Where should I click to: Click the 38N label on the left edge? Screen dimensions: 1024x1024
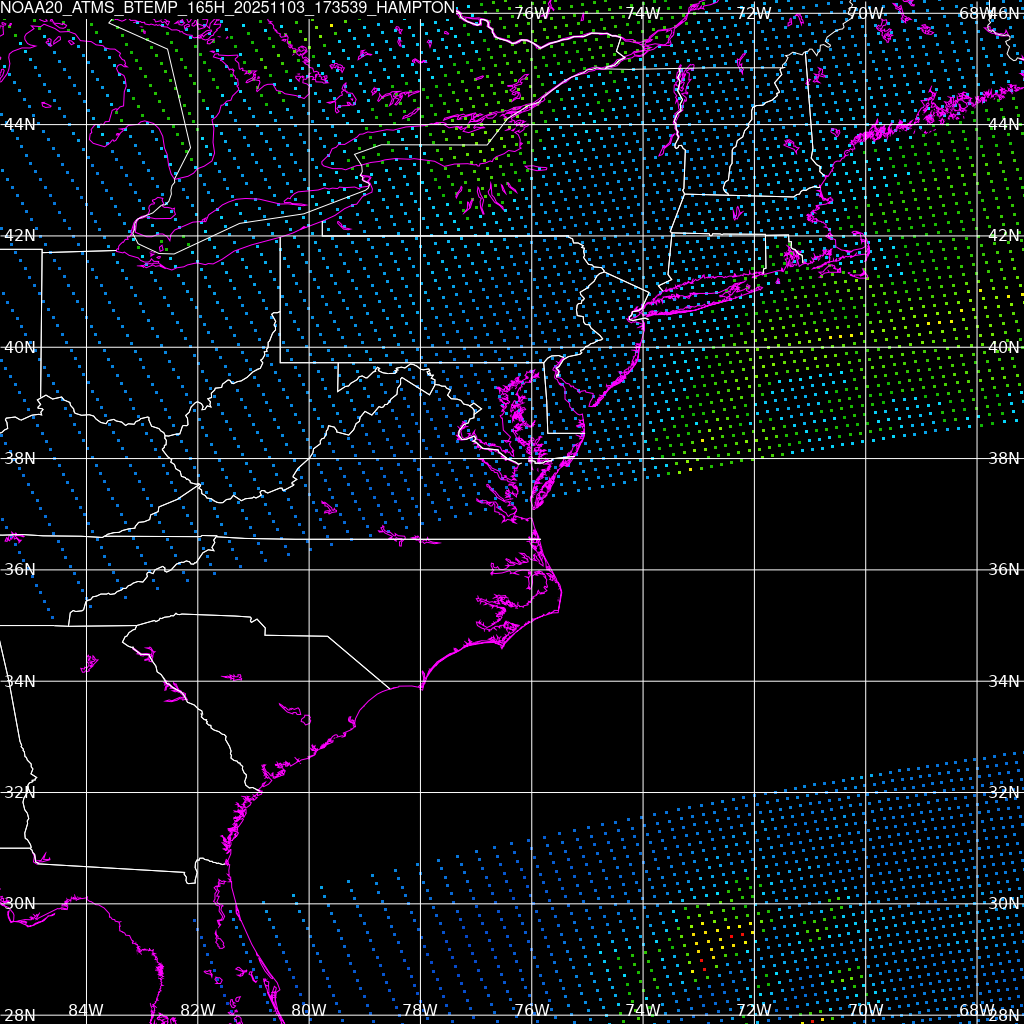pos(20,458)
